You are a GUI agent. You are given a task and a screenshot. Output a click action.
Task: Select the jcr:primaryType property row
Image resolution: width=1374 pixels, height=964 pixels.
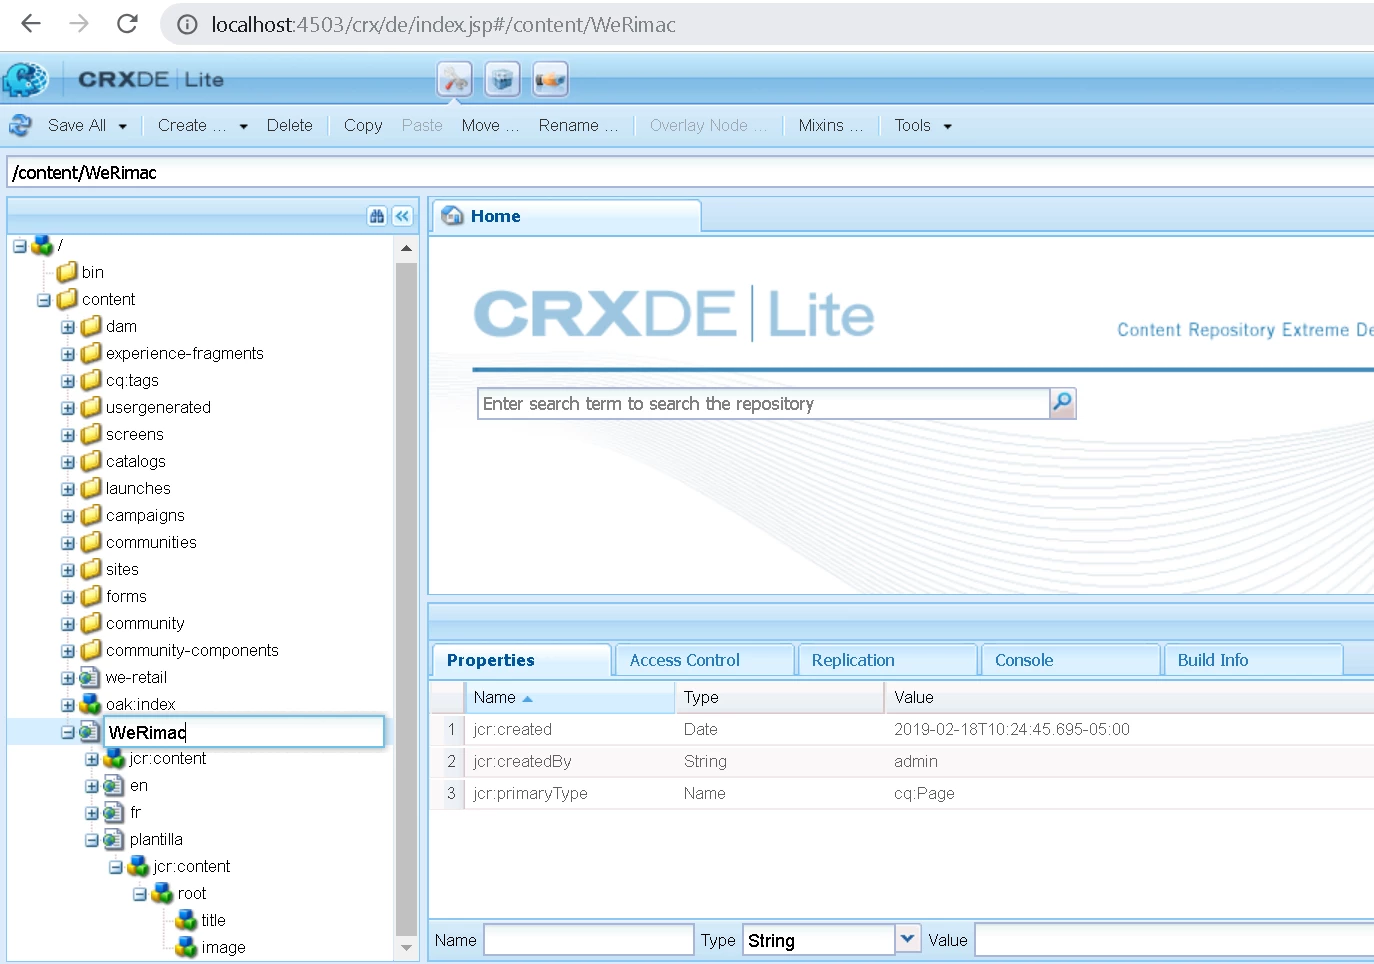[x=902, y=793]
